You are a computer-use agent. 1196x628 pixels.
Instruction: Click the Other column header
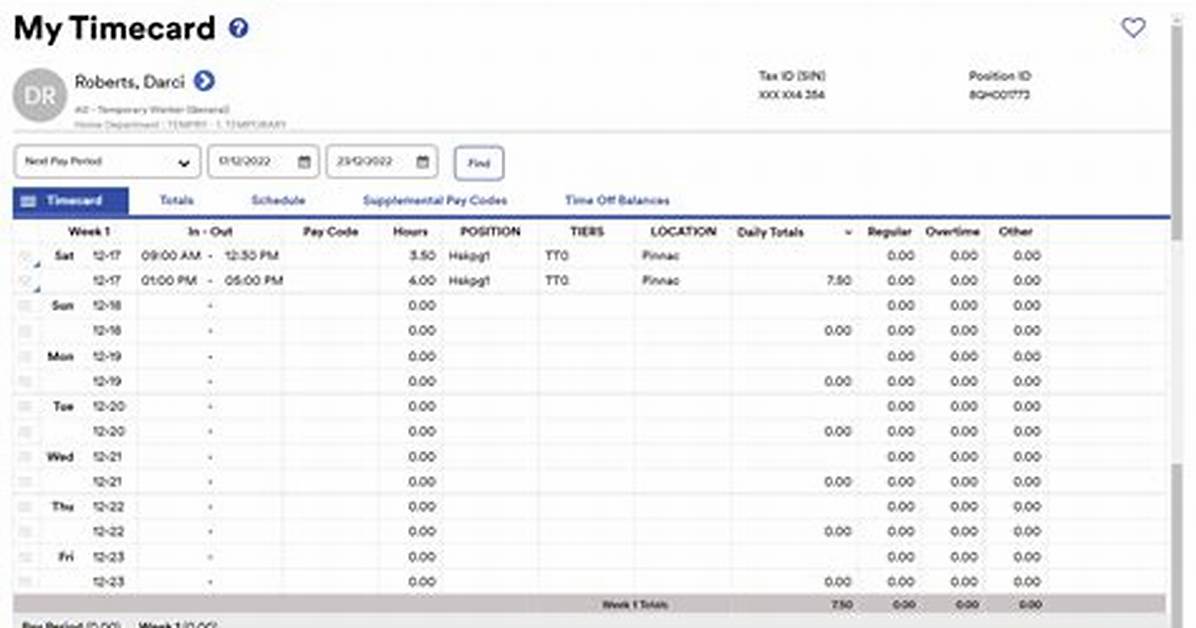[1016, 231]
